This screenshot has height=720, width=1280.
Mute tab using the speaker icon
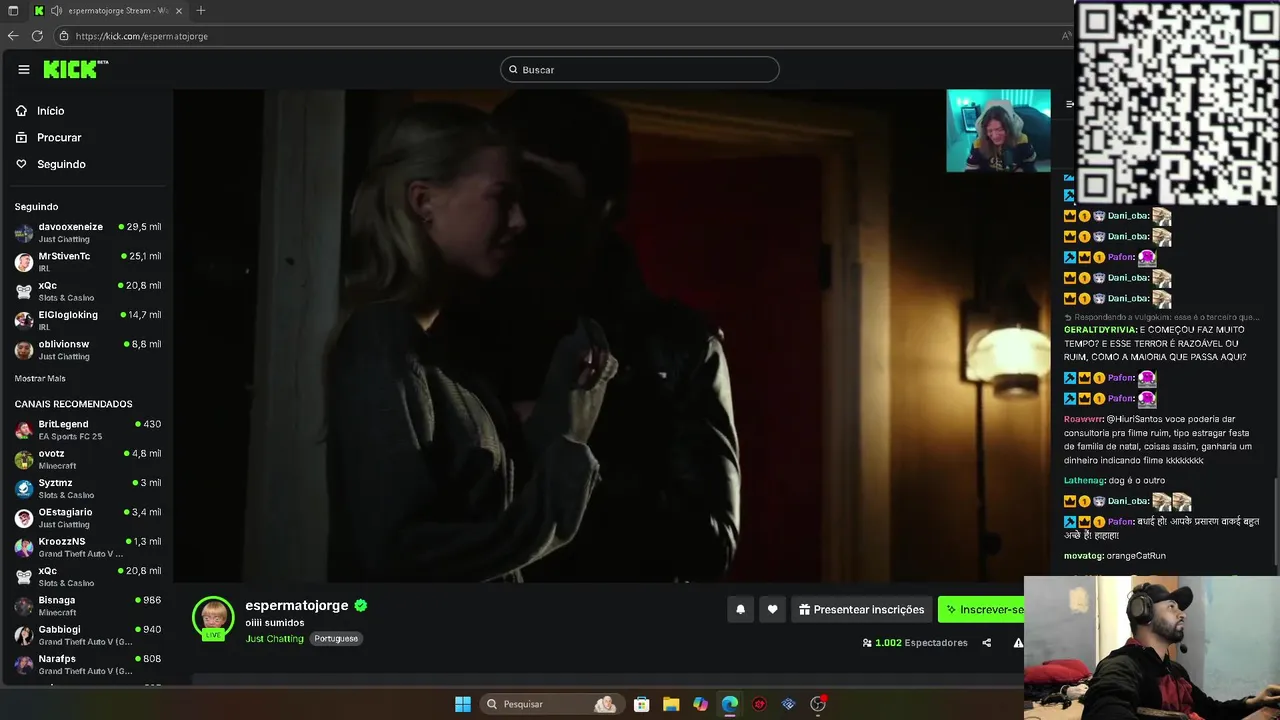(x=56, y=10)
